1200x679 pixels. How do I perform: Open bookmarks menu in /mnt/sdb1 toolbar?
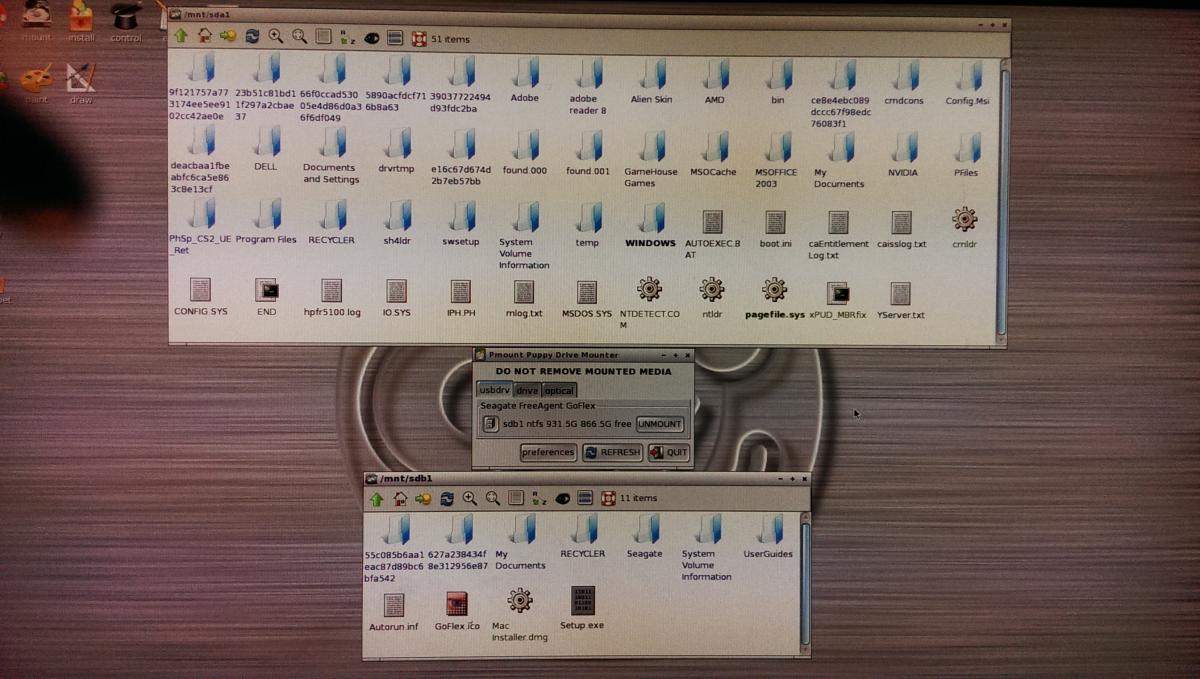[423, 498]
